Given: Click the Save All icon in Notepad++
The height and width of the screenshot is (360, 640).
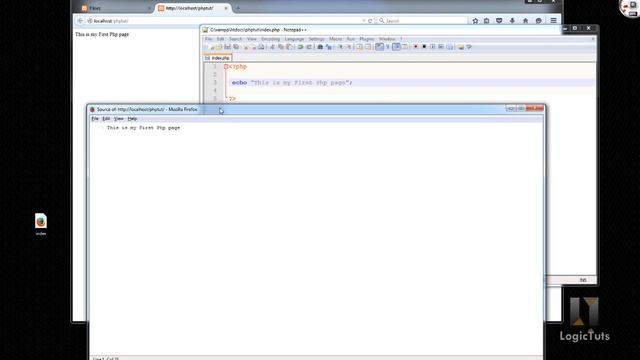Looking at the screenshot, I should coord(236,47).
